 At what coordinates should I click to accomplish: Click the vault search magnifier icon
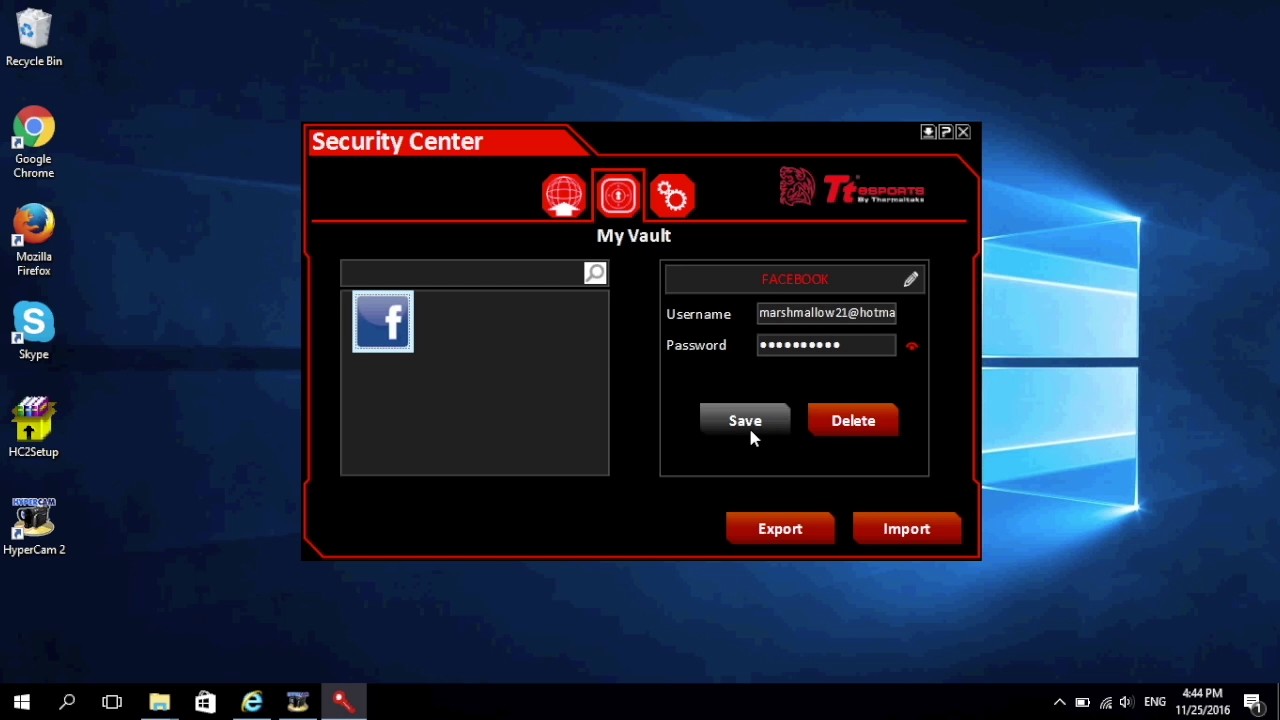[595, 273]
